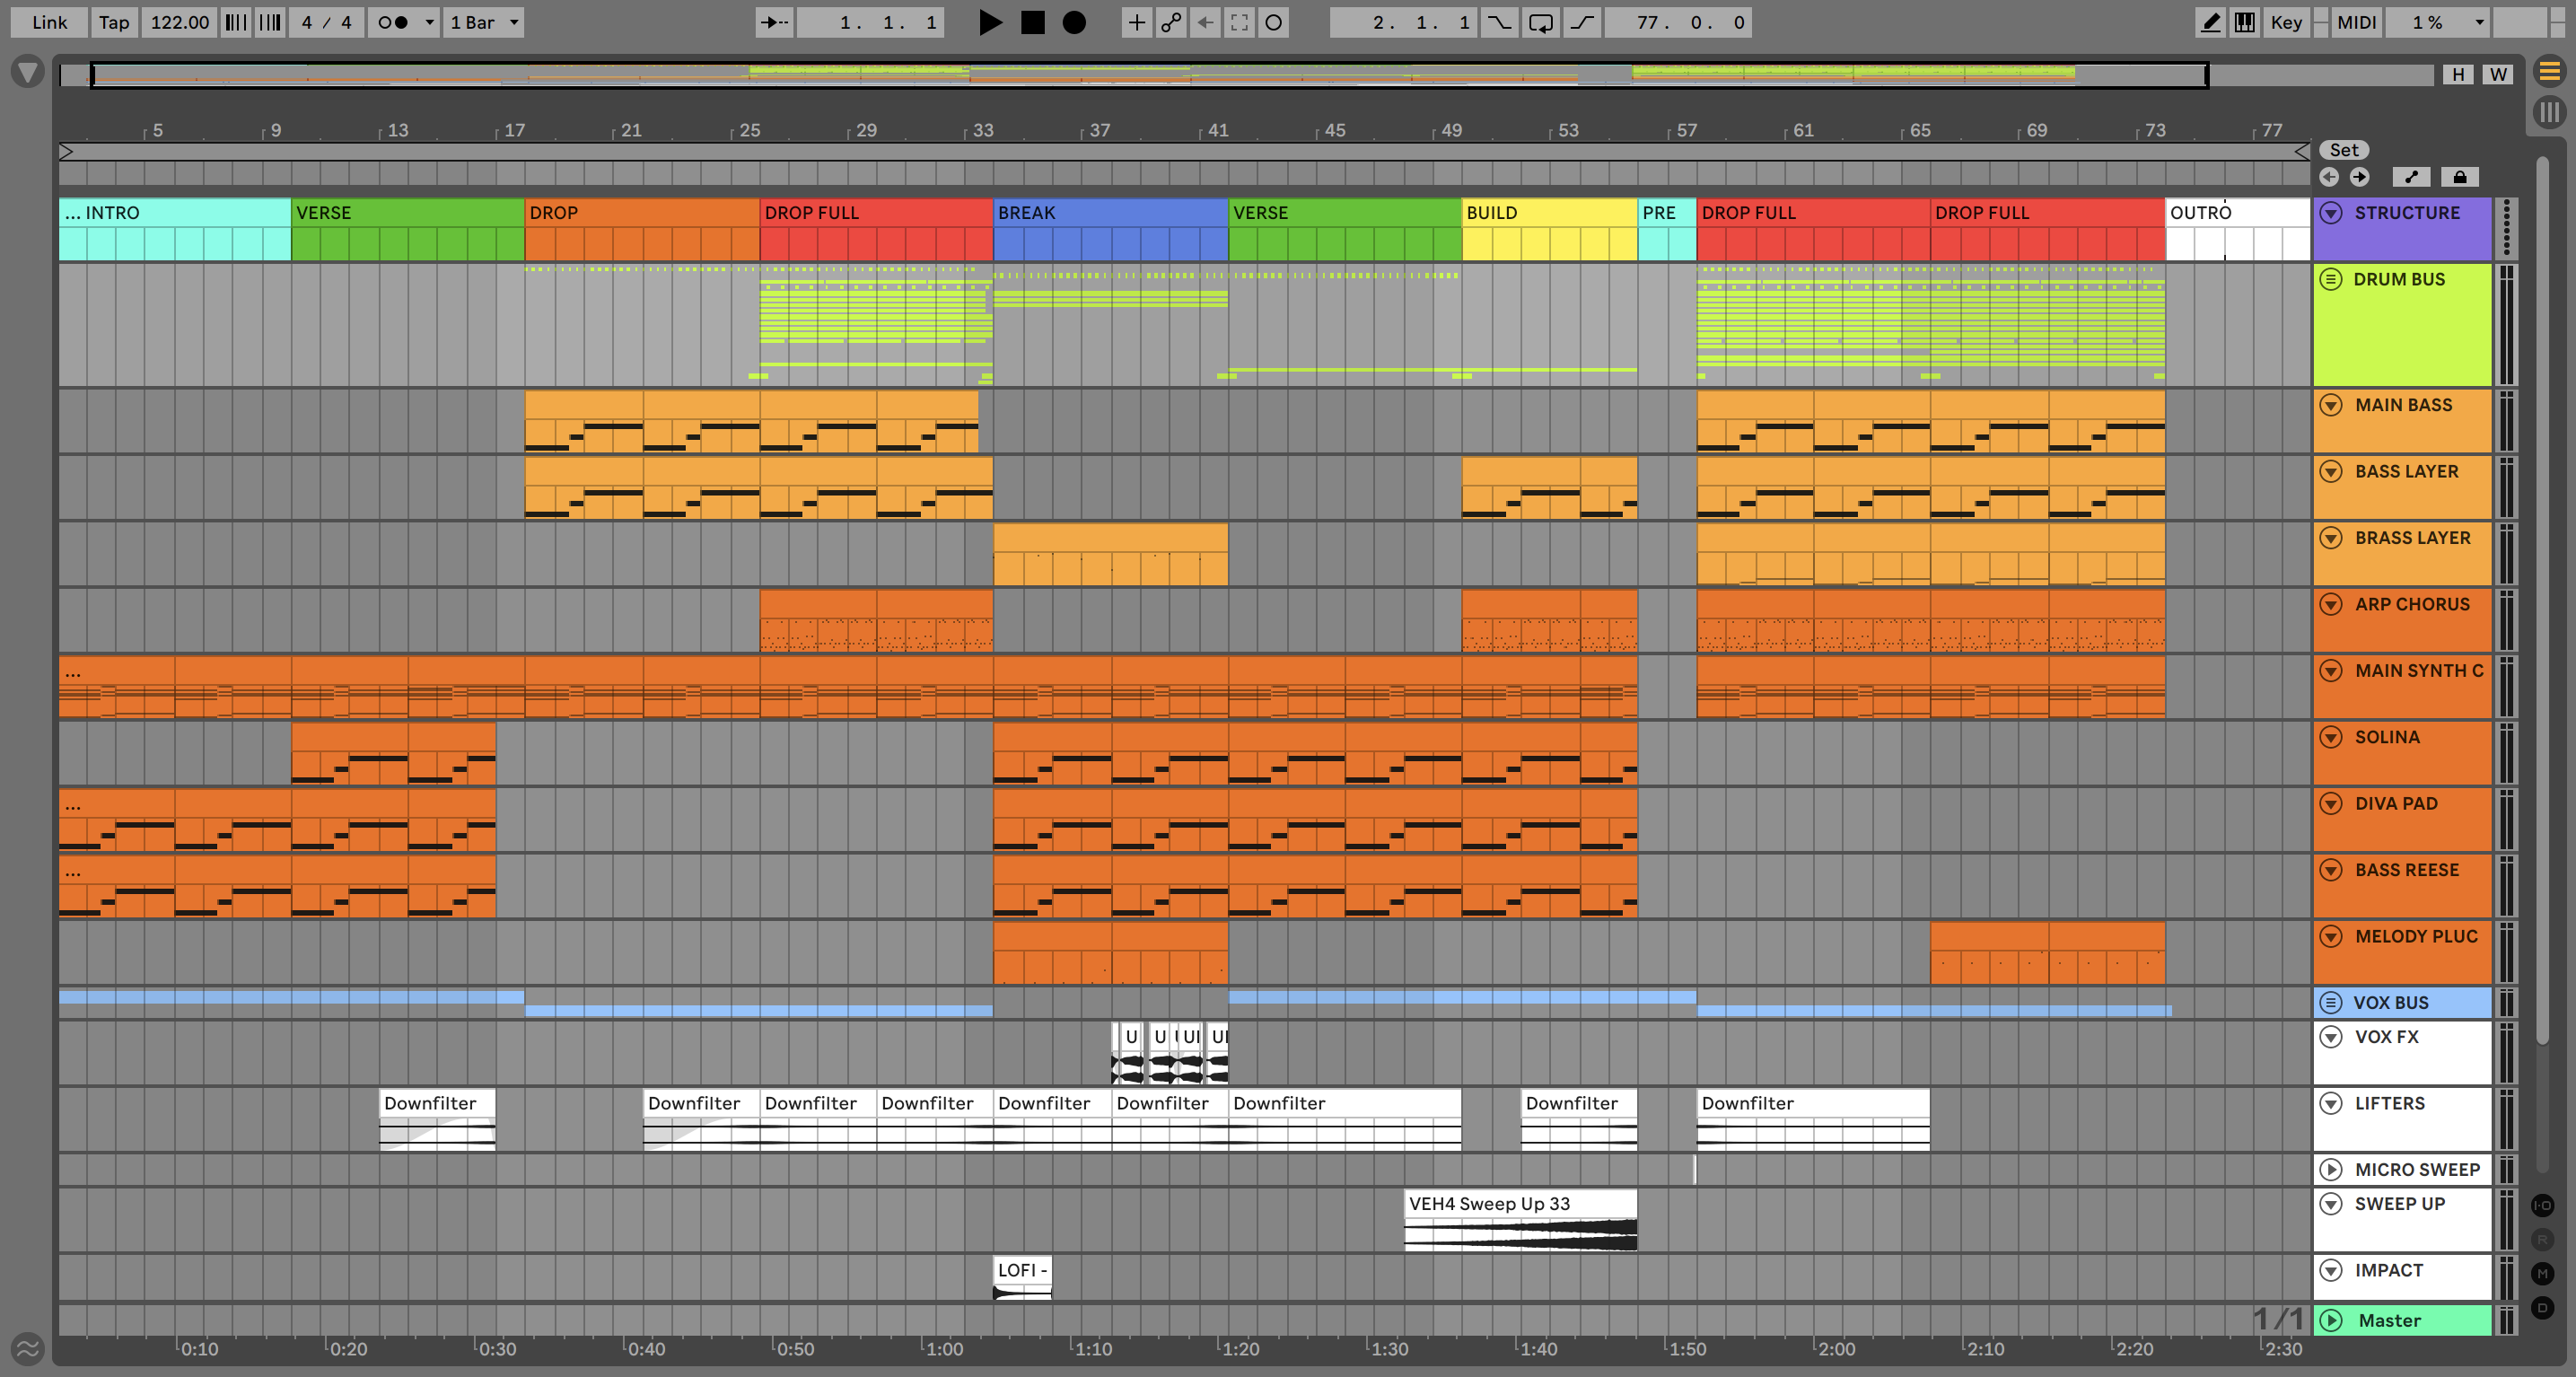Toggle the metronome on or off
2576x1377 pixels.
point(393,22)
